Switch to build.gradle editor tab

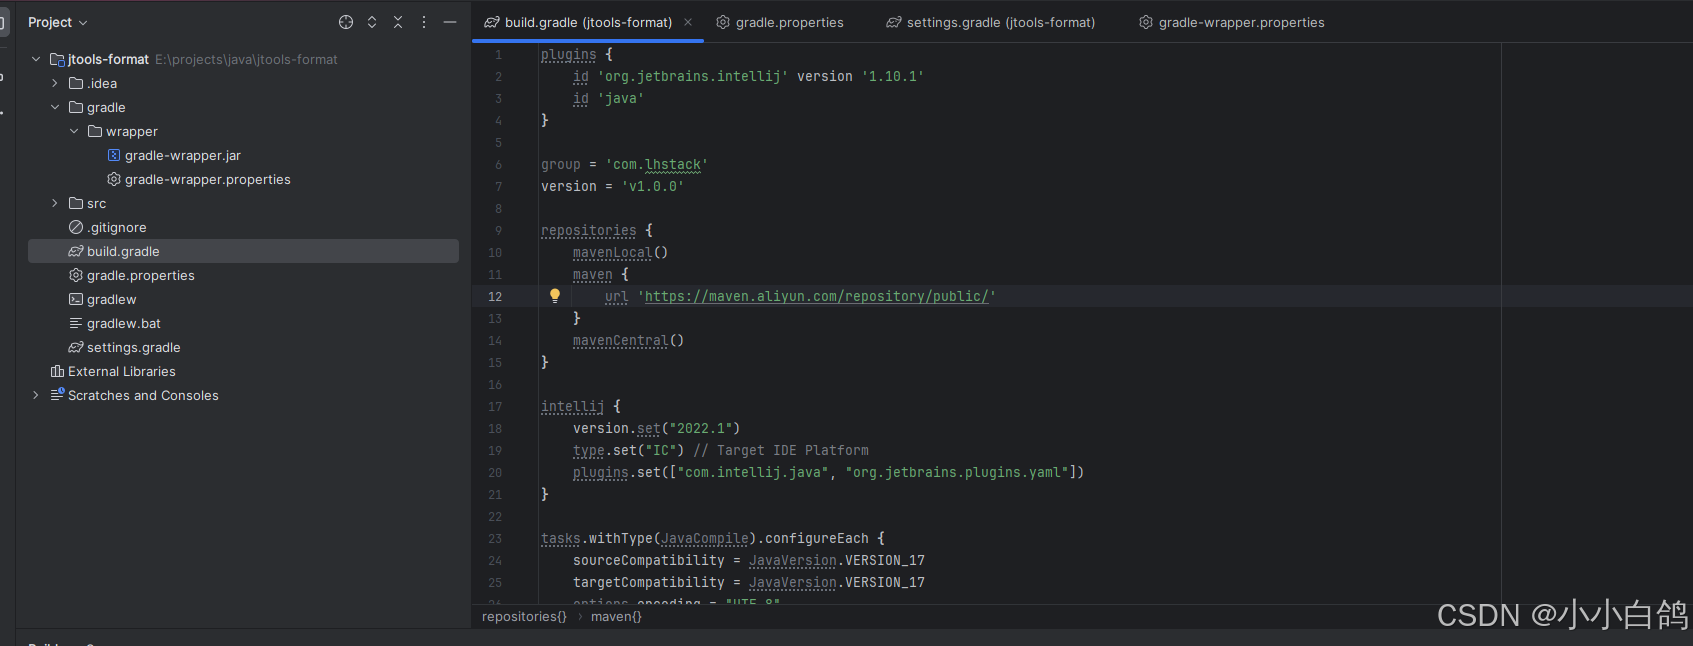588,22
